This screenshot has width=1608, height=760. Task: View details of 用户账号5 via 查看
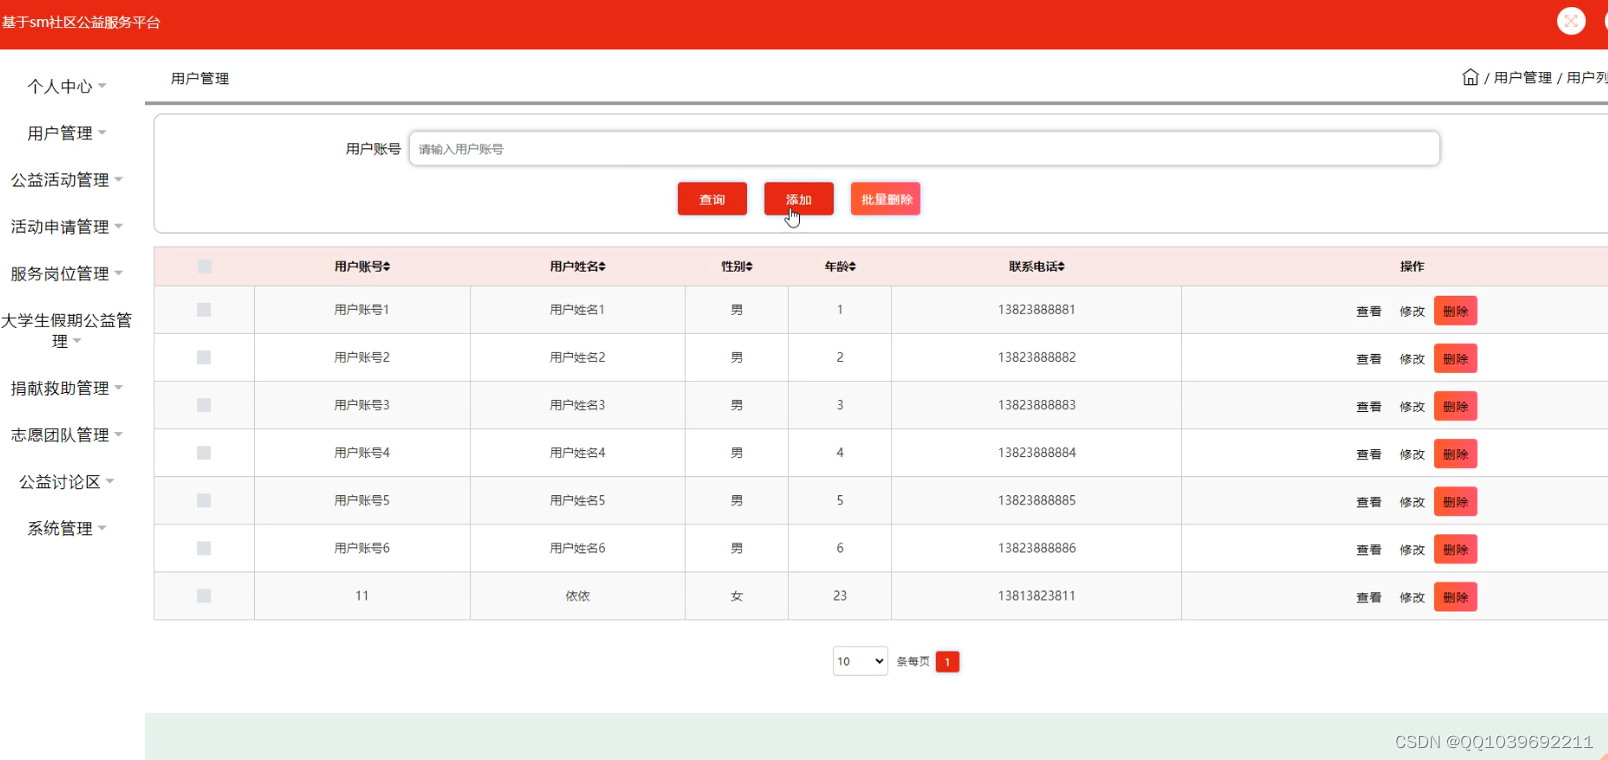pyautogui.click(x=1369, y=502)
